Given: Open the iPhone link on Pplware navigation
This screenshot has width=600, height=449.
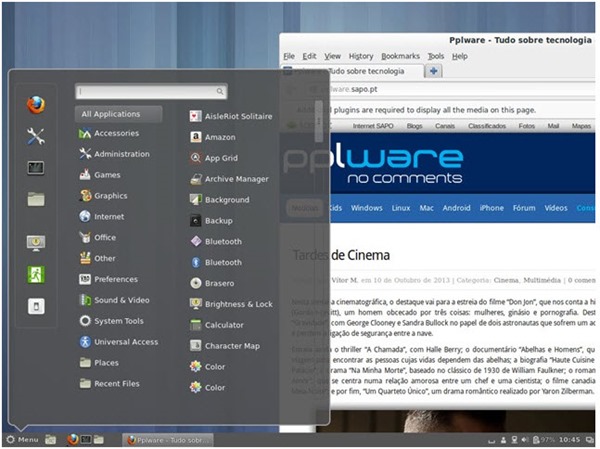Looking at the screenshot, I should (492, 208).
